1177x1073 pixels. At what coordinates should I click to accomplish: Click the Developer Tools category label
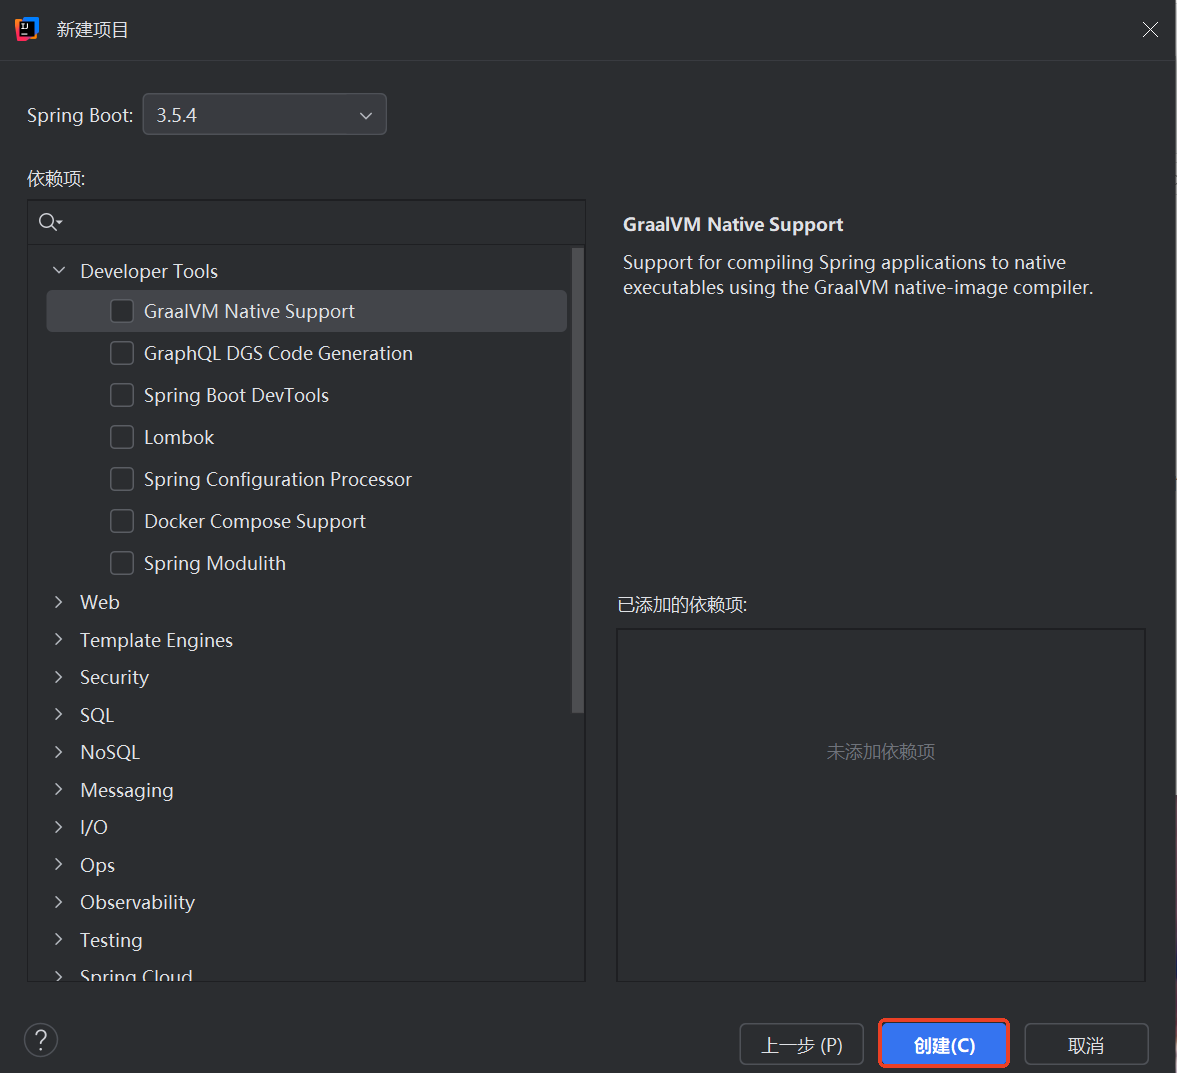149,271
